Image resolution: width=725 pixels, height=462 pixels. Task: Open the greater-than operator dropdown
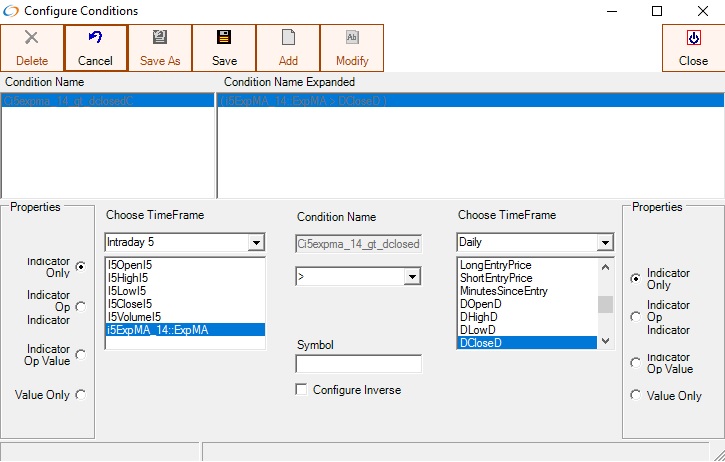tap(411, 276)
